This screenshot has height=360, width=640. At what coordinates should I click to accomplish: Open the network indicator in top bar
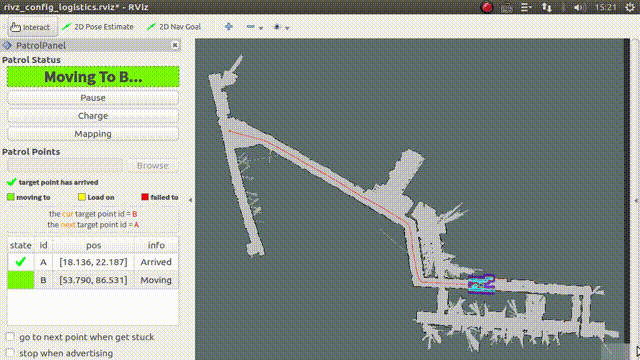coord(547,7)
